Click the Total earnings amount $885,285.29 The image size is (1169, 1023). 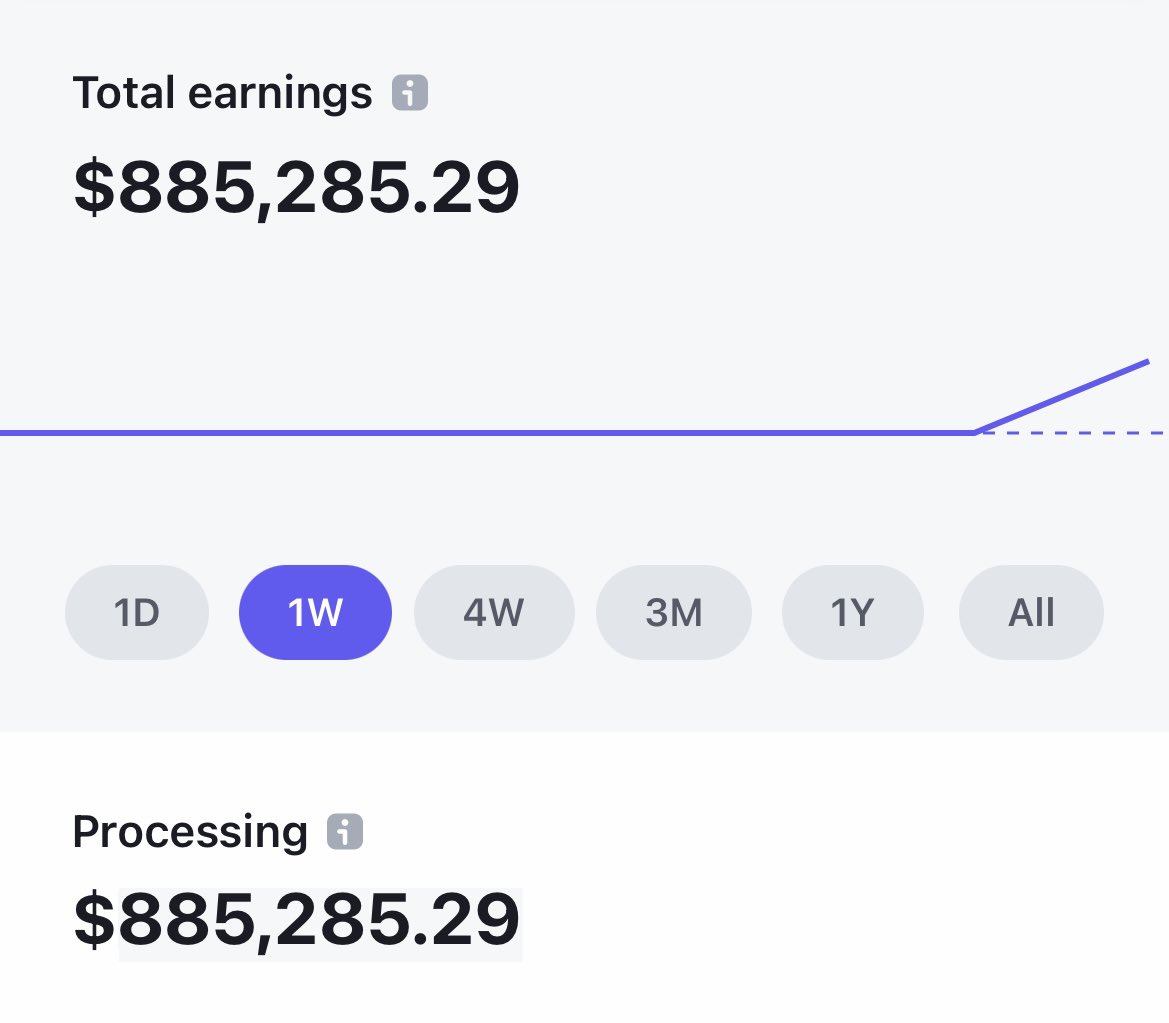296,188
